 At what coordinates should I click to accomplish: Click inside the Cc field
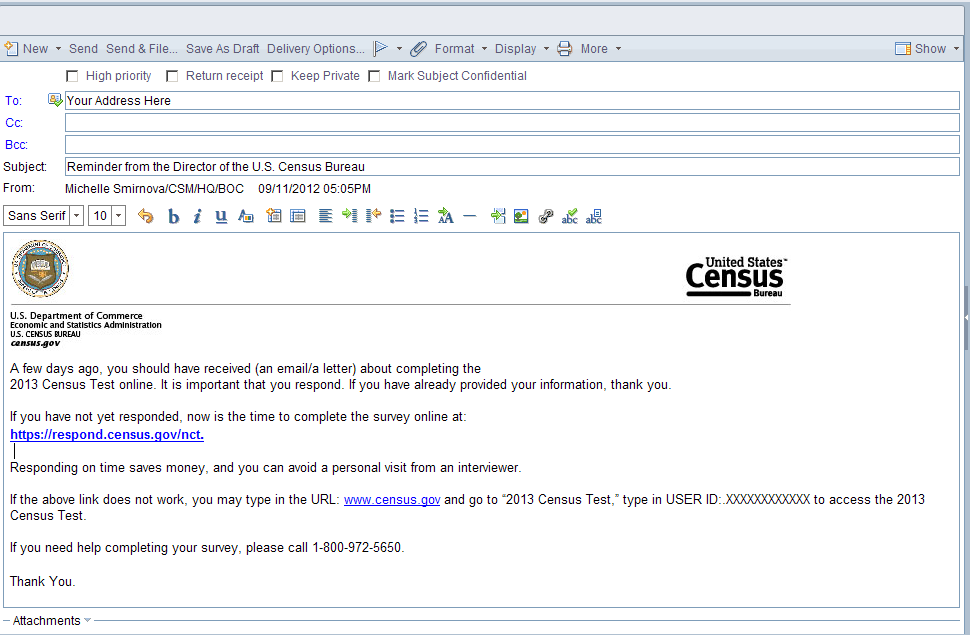click(x=512, y=123)
